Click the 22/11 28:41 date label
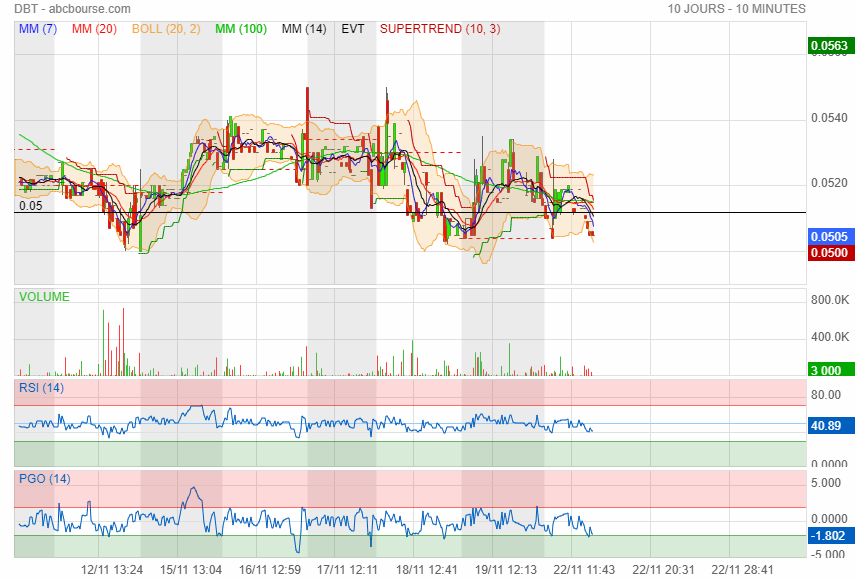 [x=743, y=570]
